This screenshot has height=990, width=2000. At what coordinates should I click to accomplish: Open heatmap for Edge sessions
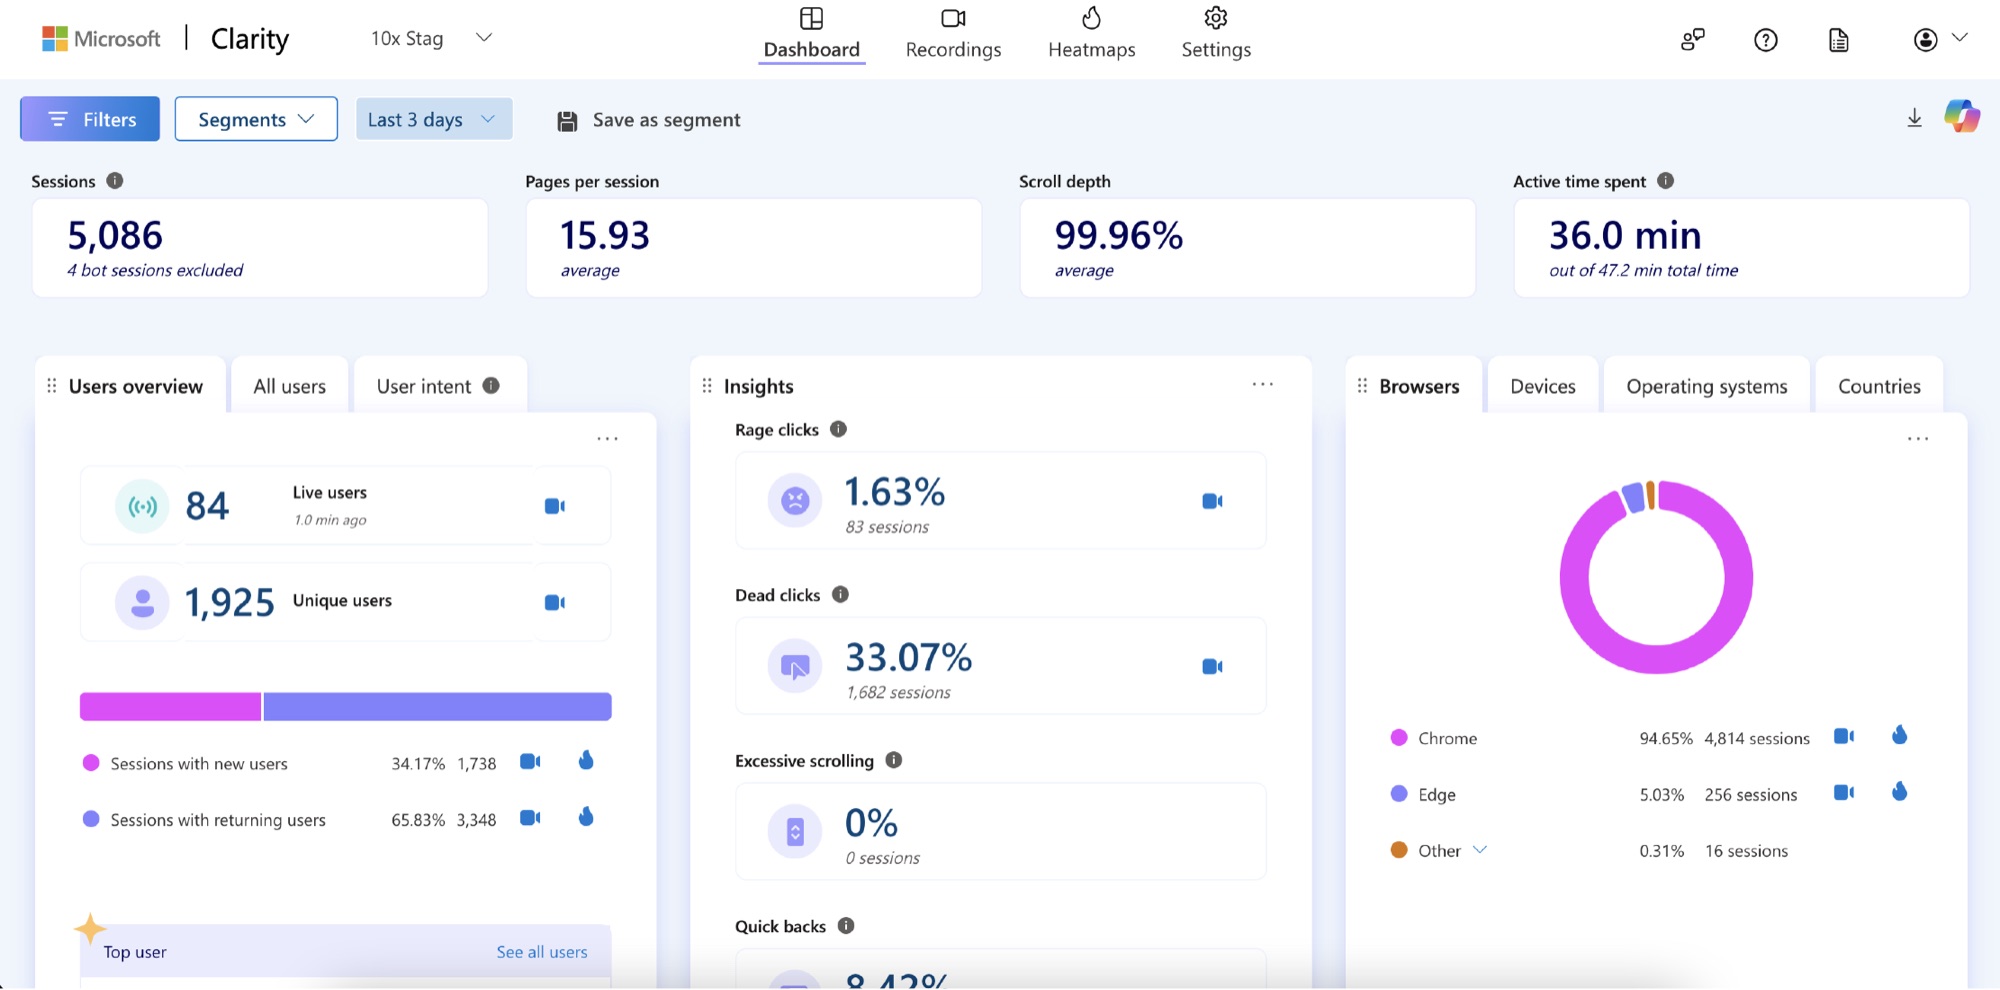coord(1900,792)
